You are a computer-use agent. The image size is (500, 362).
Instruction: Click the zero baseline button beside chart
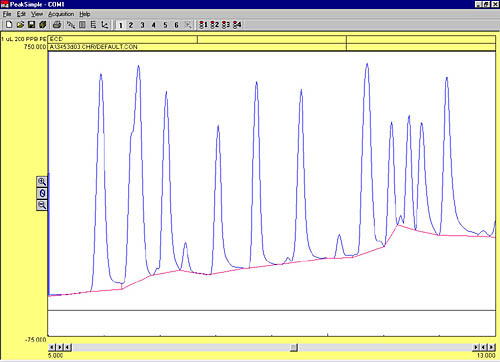(x=42, y=193)
